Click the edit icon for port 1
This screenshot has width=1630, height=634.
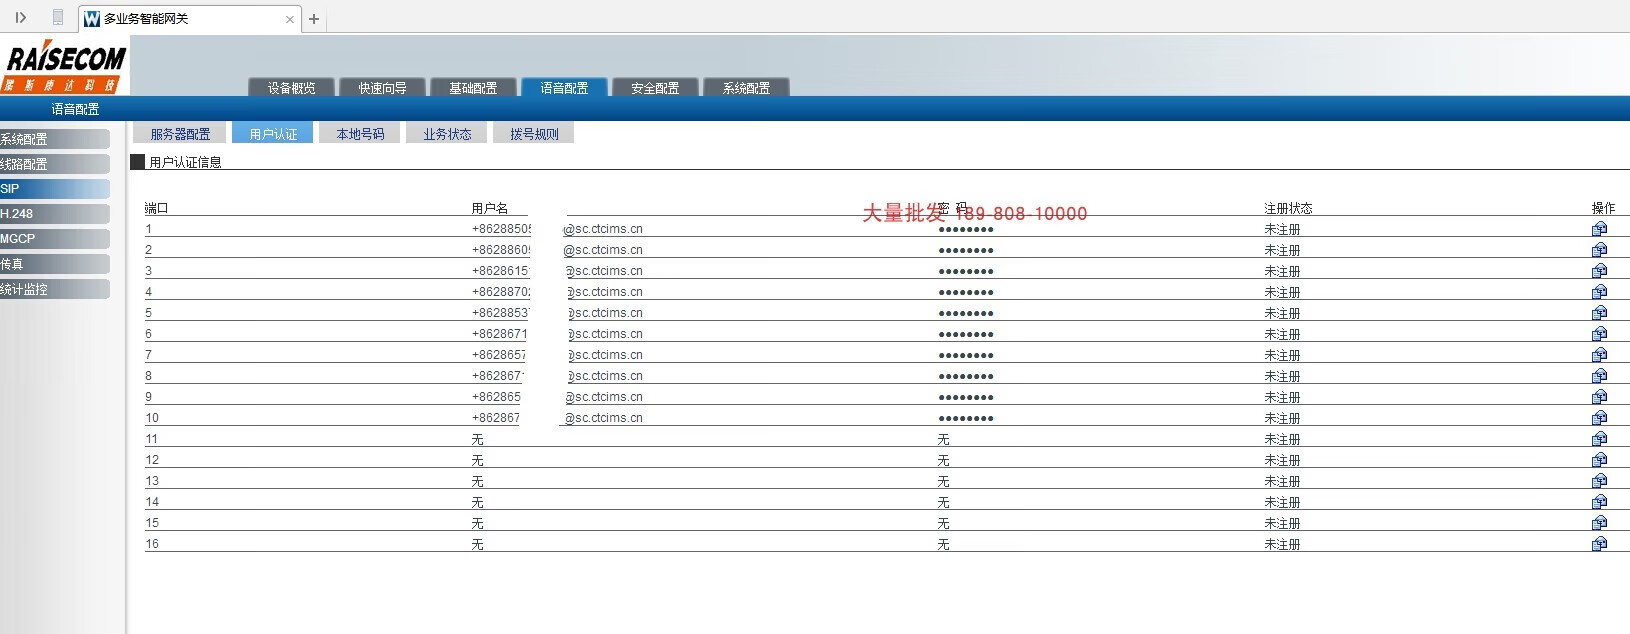pos(1599,229)
